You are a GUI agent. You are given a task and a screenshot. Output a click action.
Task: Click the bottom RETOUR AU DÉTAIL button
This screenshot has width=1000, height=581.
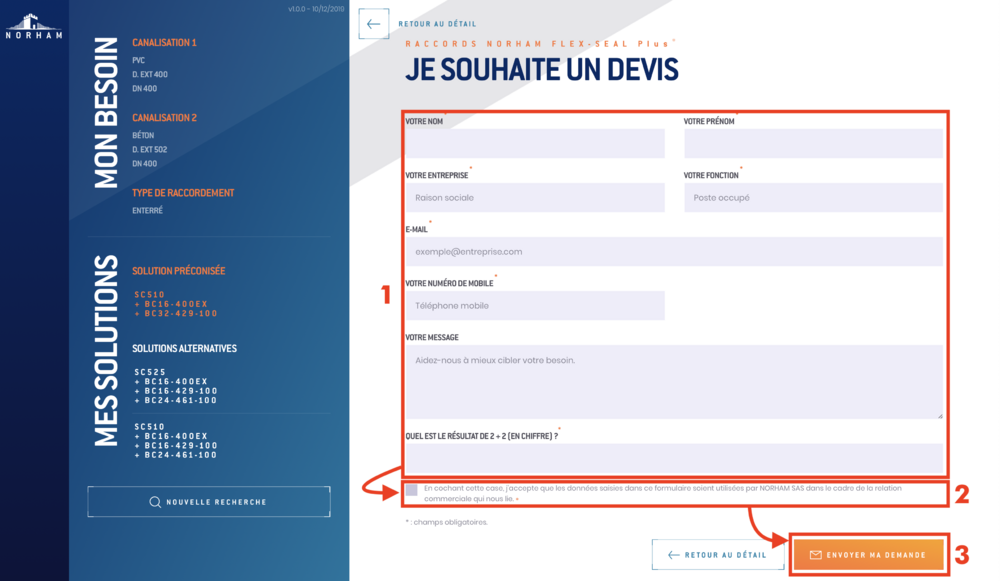click(x=717, y=555)
